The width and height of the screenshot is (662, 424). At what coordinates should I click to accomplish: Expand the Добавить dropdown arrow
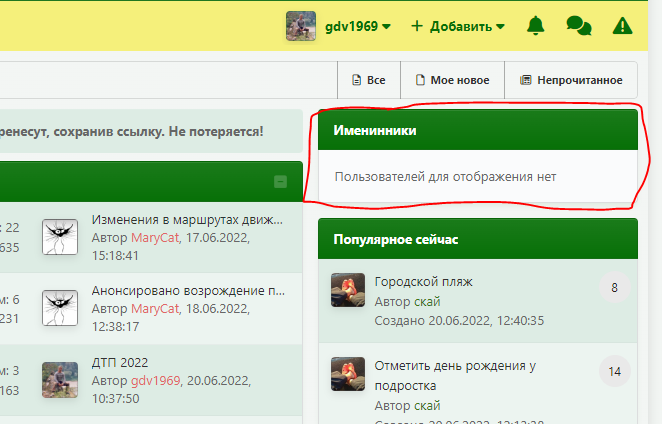click(x=500, y=27)
